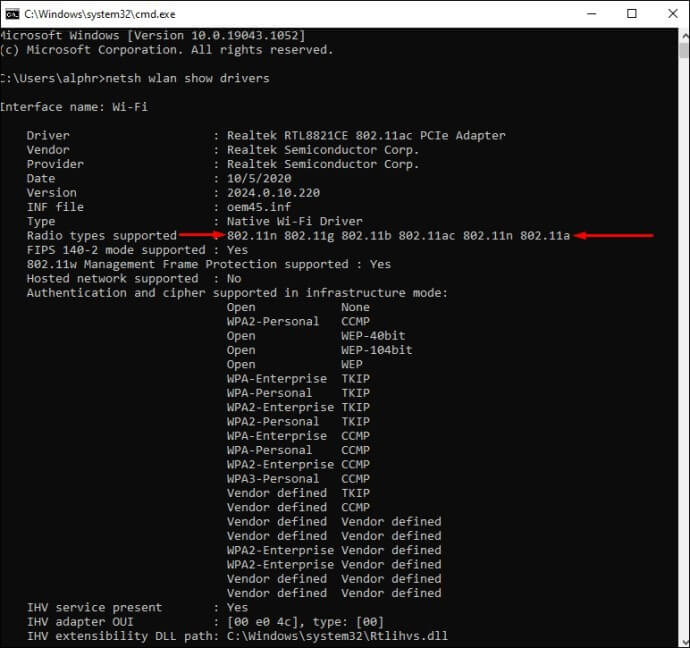Screen dimensions: 690x648
Task: Click the WPA-Personal TKIP row
Action: [x=298, y=393]
